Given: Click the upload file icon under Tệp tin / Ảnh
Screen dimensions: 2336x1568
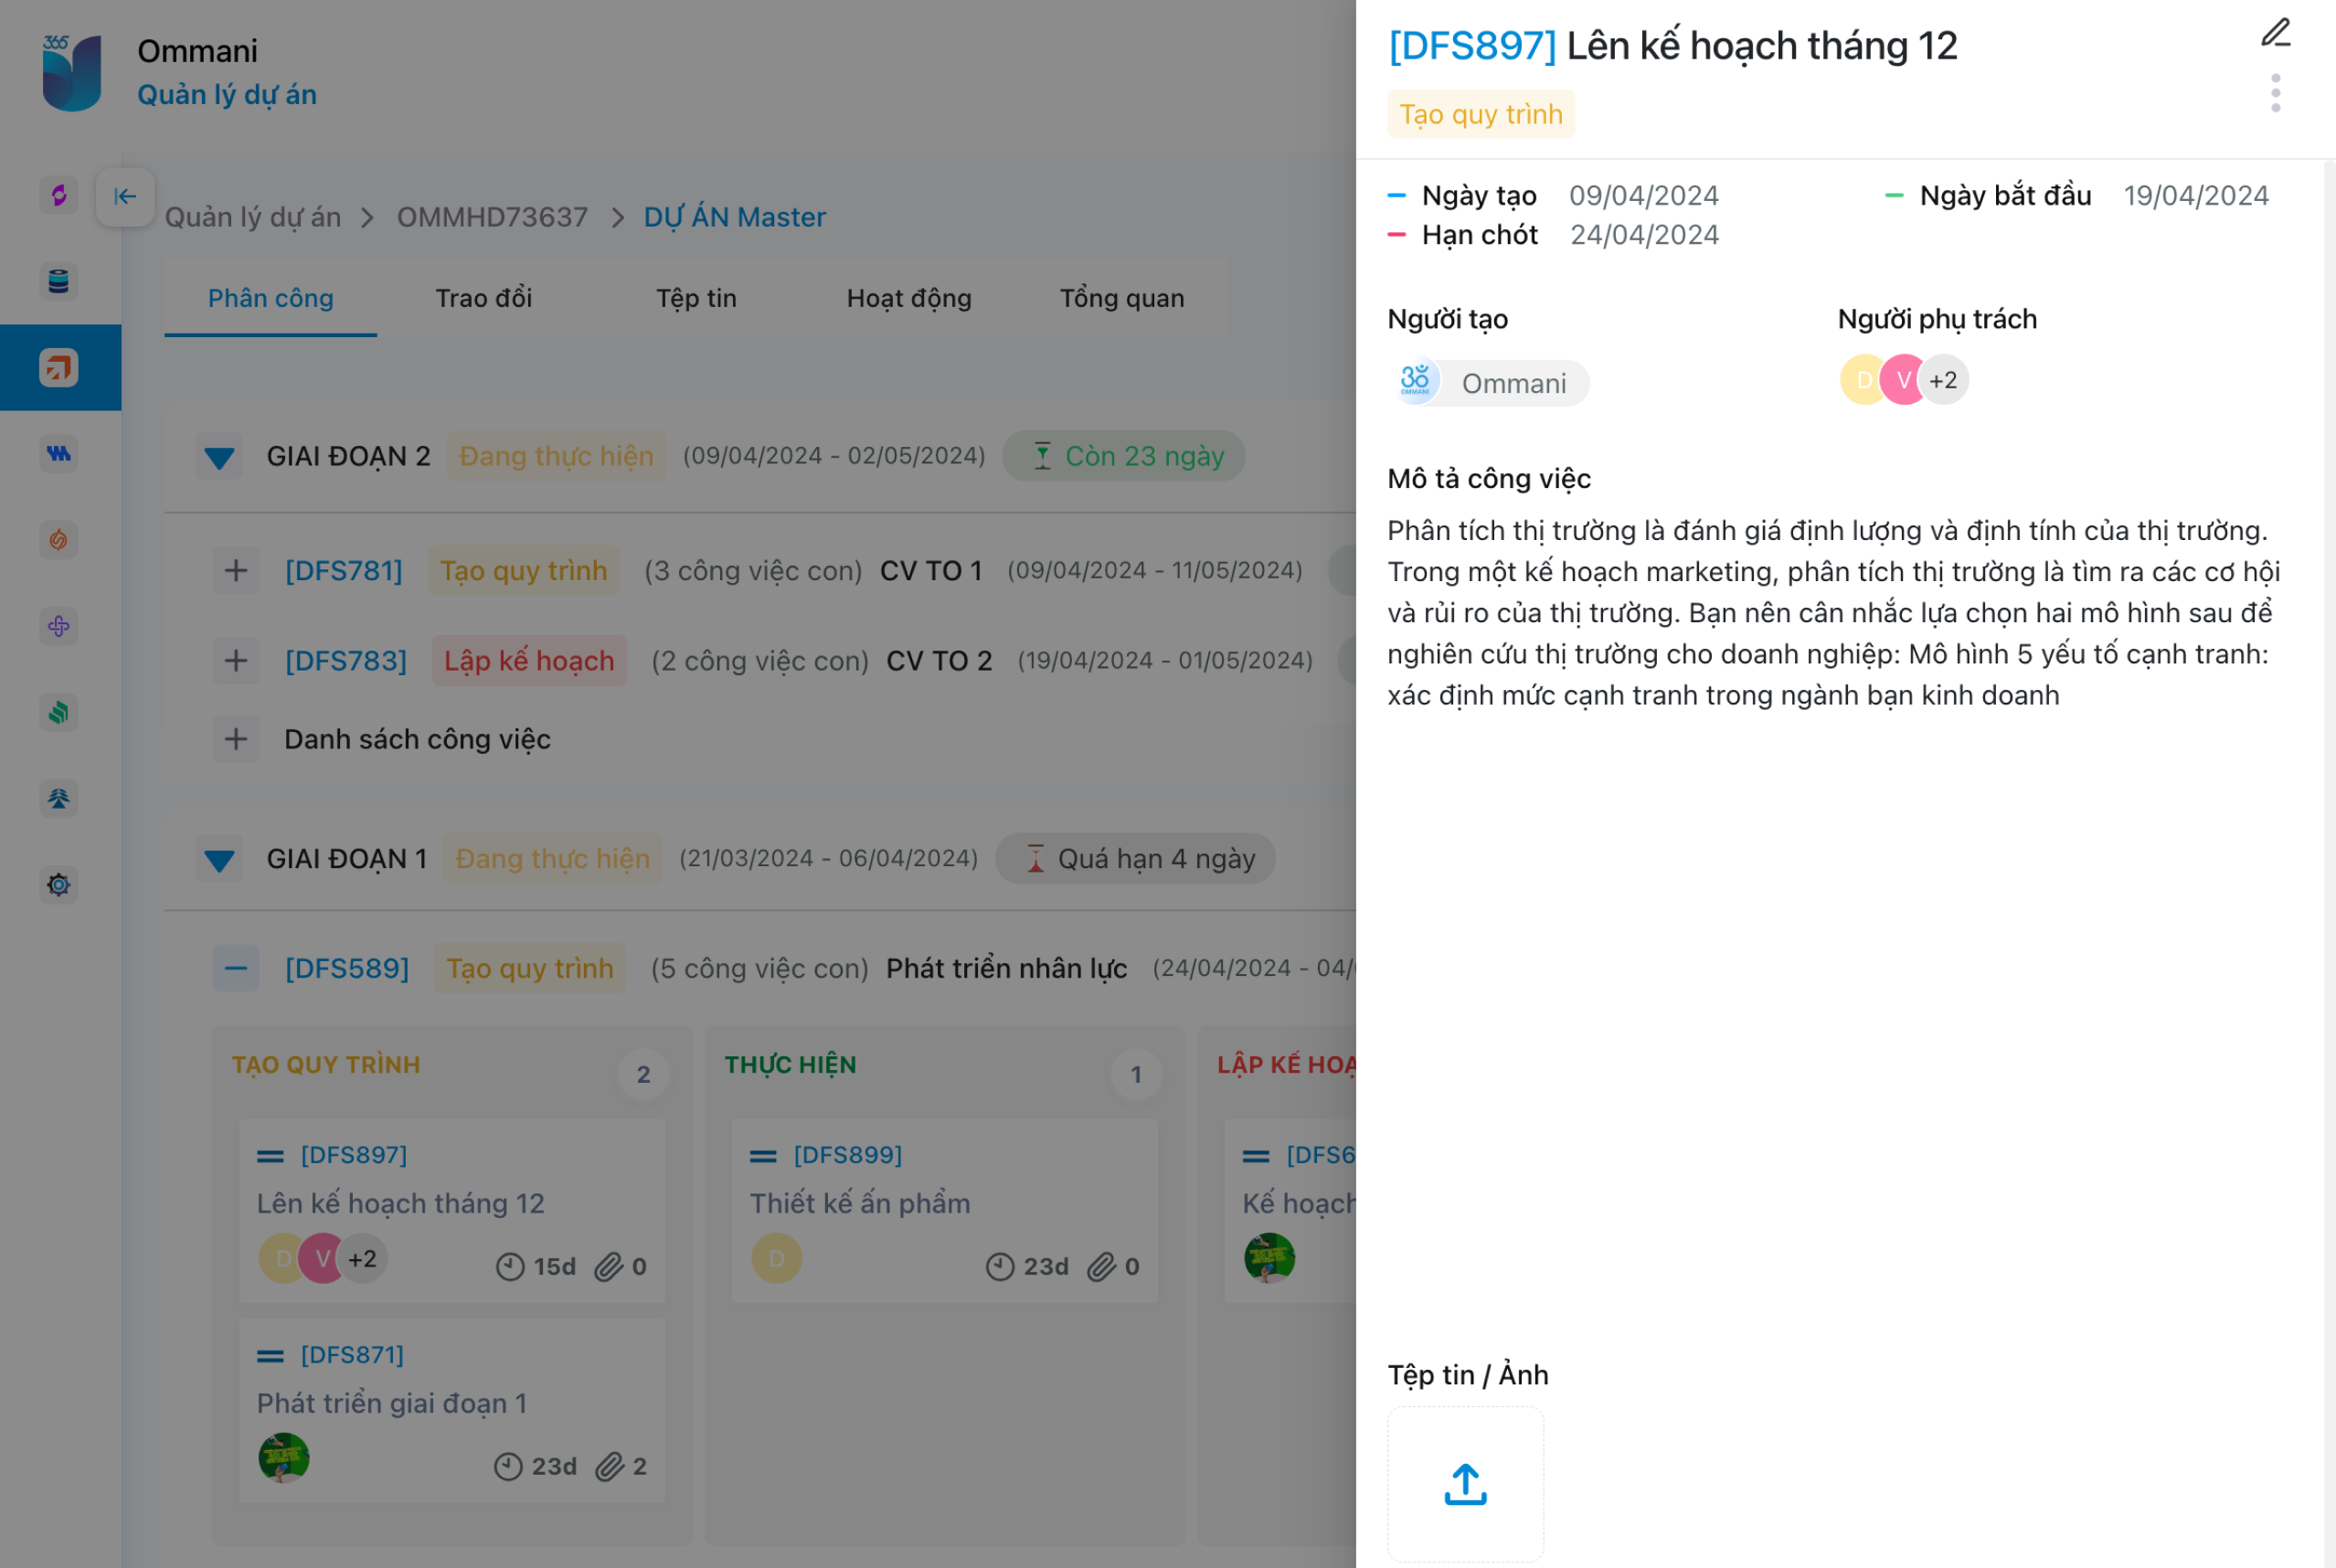Looking at the screenshot, I should pyautogui.click(x=1465, y=1484).
